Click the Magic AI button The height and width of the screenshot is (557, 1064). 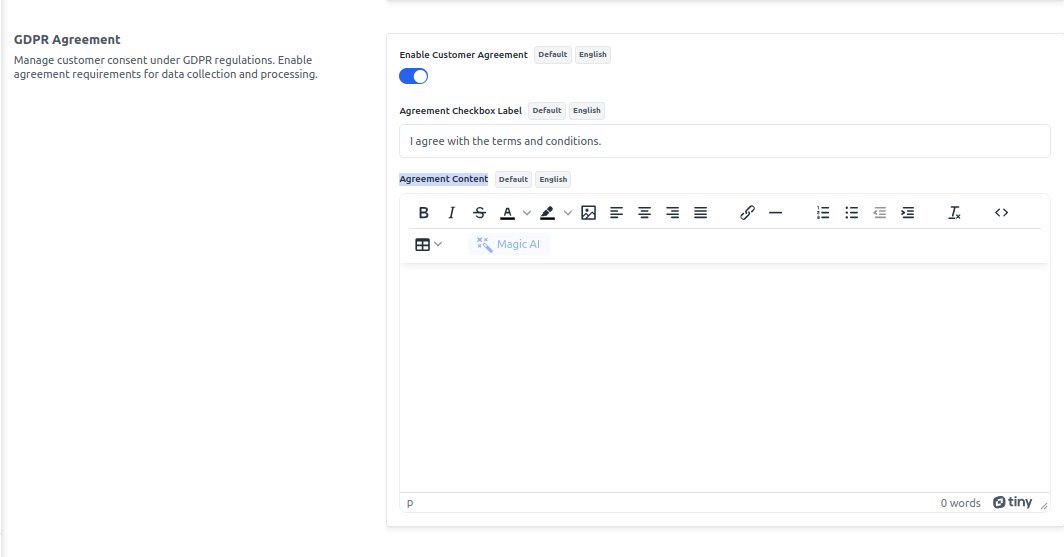[x=509, y=244]
